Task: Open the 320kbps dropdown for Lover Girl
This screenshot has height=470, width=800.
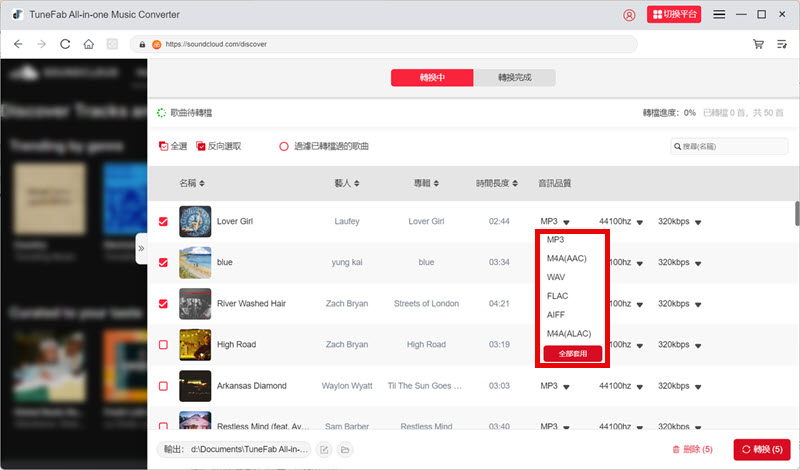Action: [680, 221]
